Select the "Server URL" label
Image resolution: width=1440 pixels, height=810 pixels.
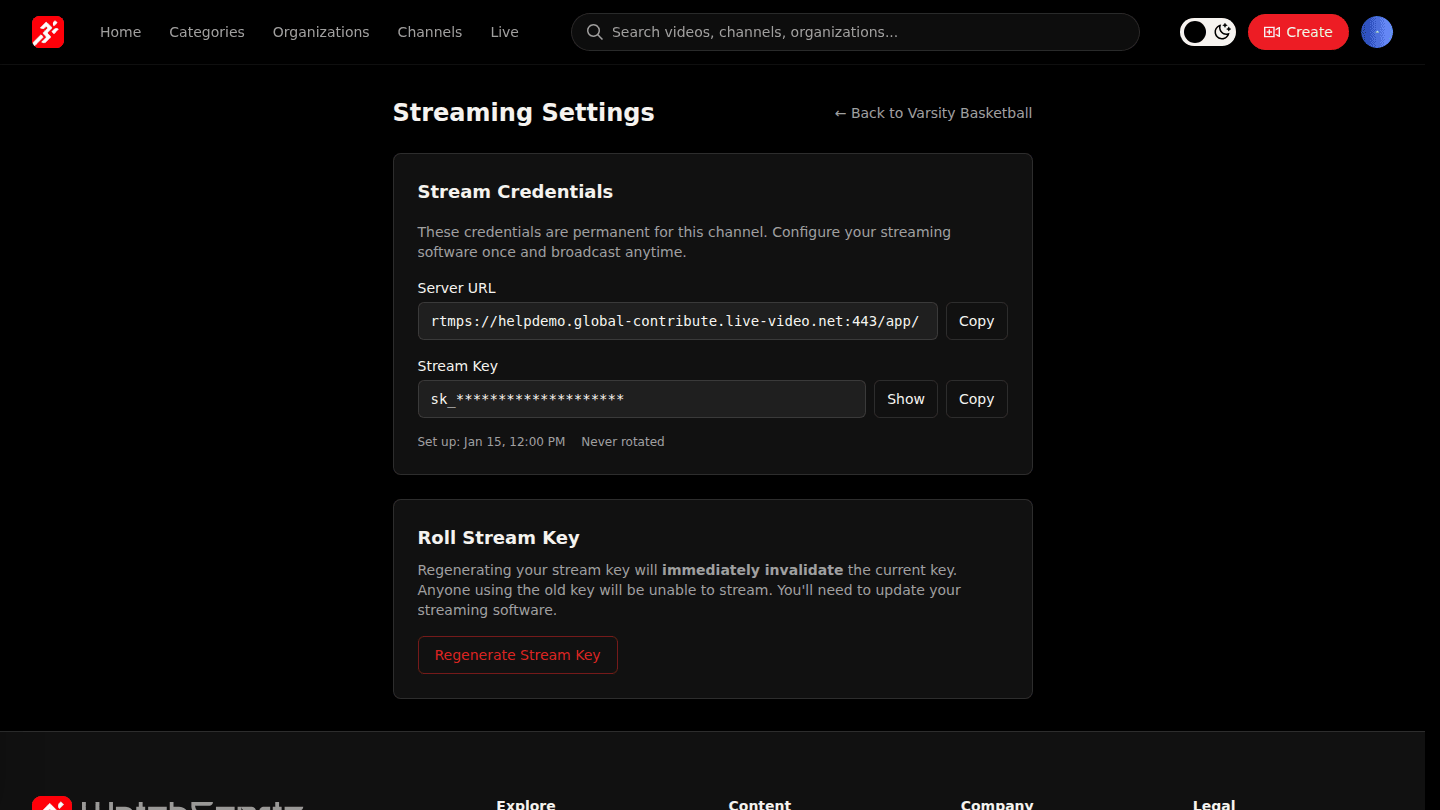tap(456, 288)
